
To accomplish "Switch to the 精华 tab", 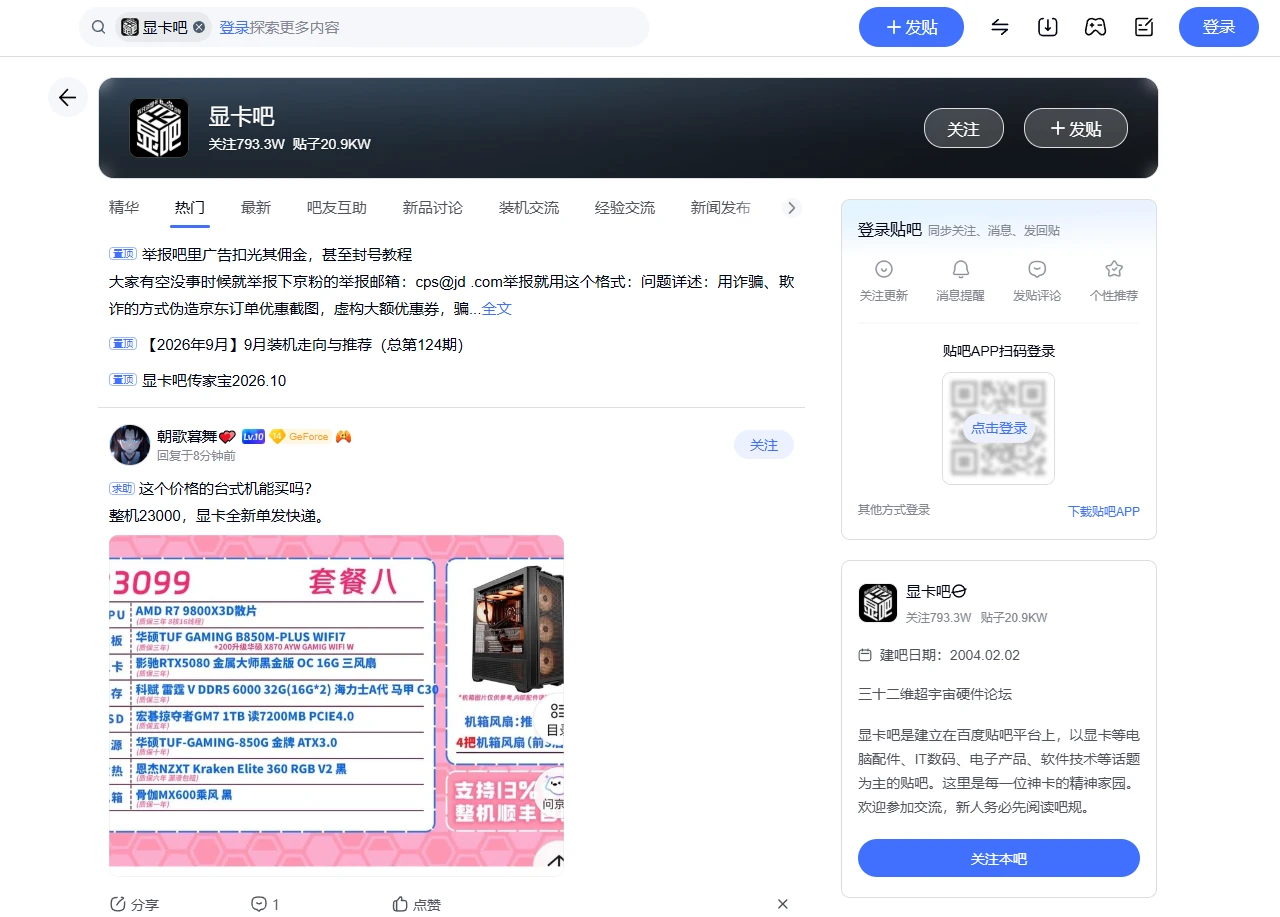I will point(124,208).
